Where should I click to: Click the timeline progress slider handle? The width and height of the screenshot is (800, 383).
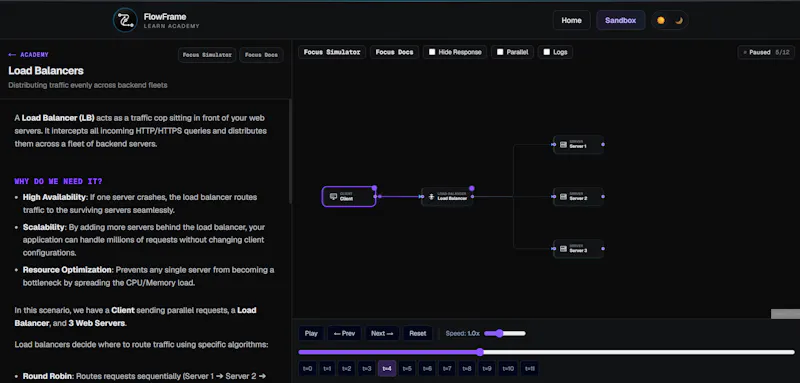pyautogui.click(x=480, y=352)
